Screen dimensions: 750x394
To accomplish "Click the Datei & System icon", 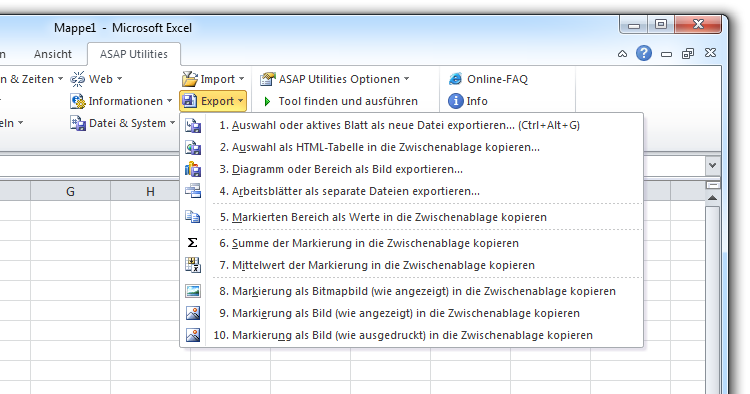I will point(77,123).
